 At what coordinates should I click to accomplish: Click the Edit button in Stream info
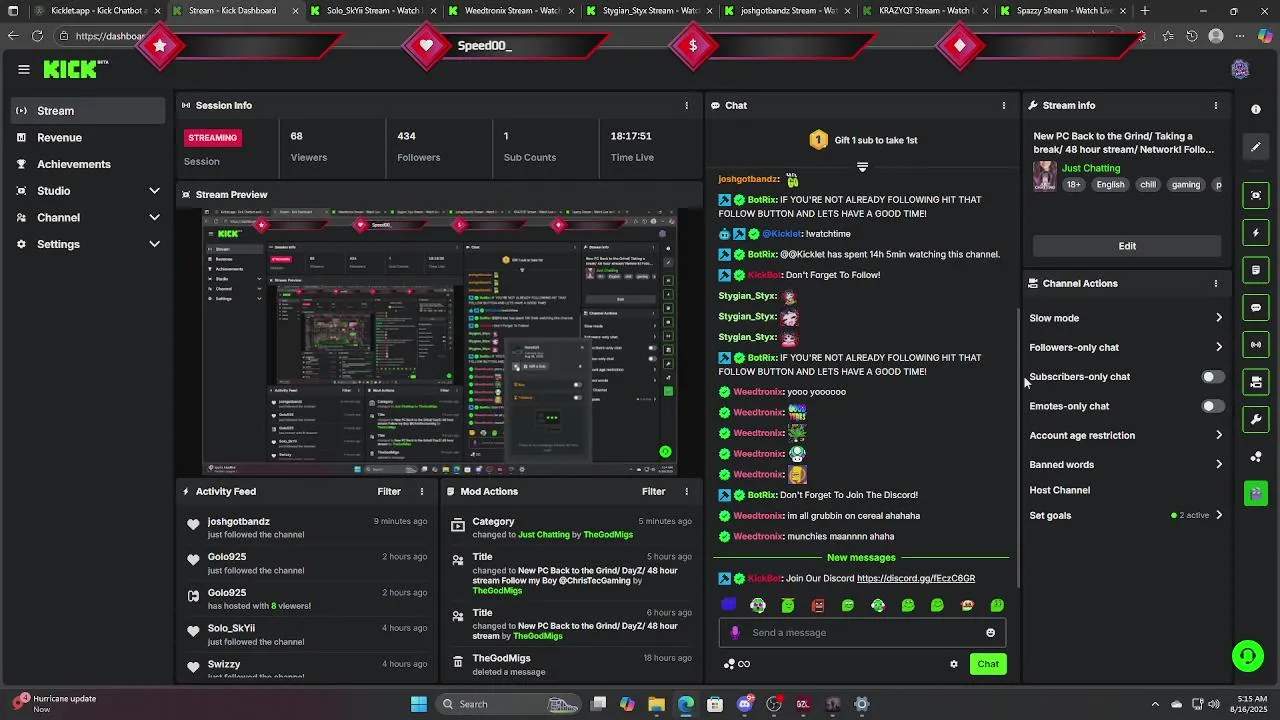tap(1127, 246)
